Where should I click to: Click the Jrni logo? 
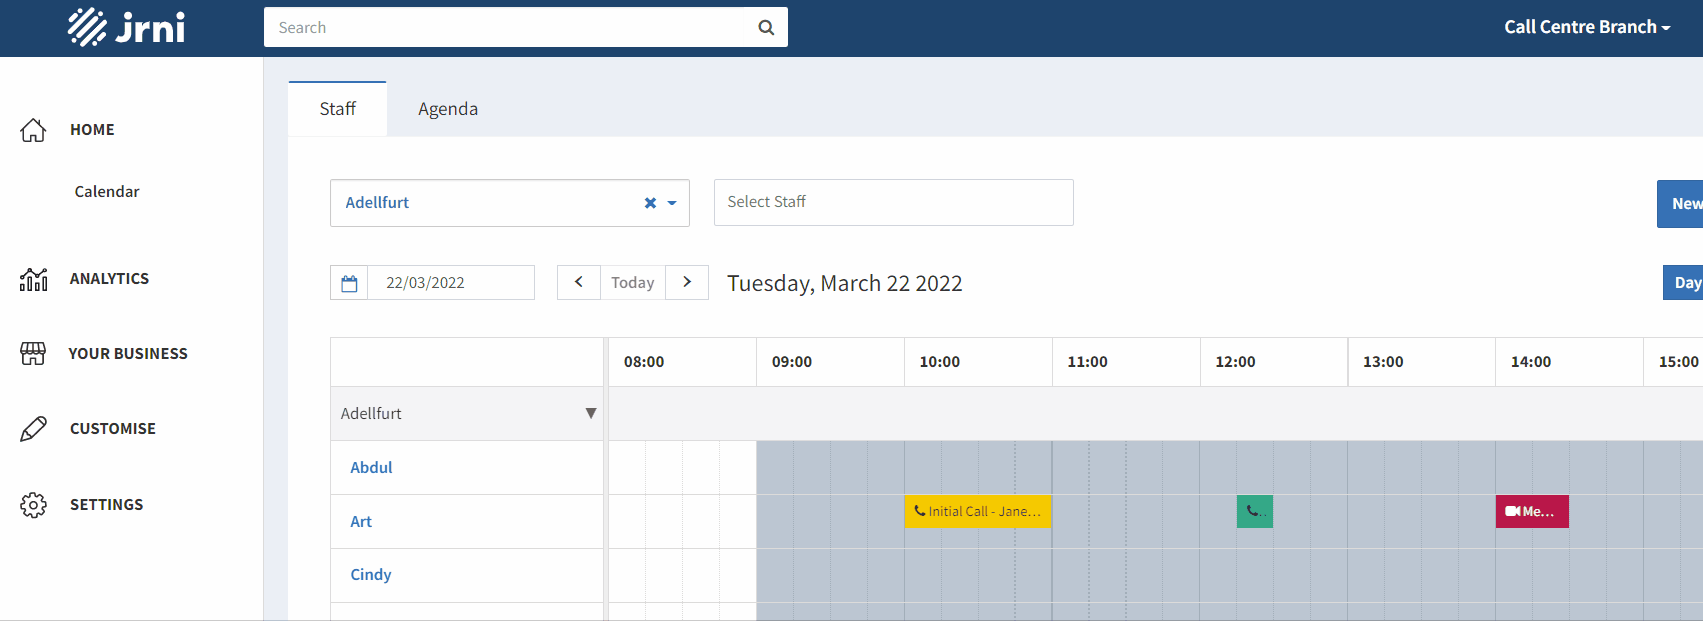(127, 27)
